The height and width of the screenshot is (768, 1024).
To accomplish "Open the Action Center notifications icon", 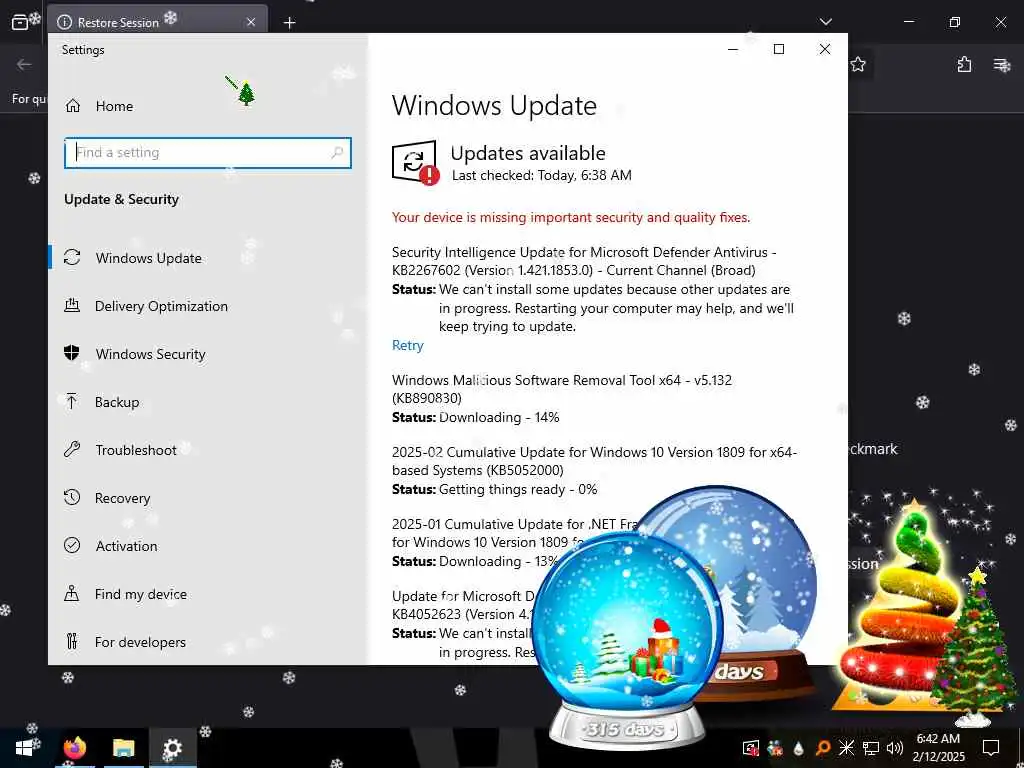I will (991, 748).
